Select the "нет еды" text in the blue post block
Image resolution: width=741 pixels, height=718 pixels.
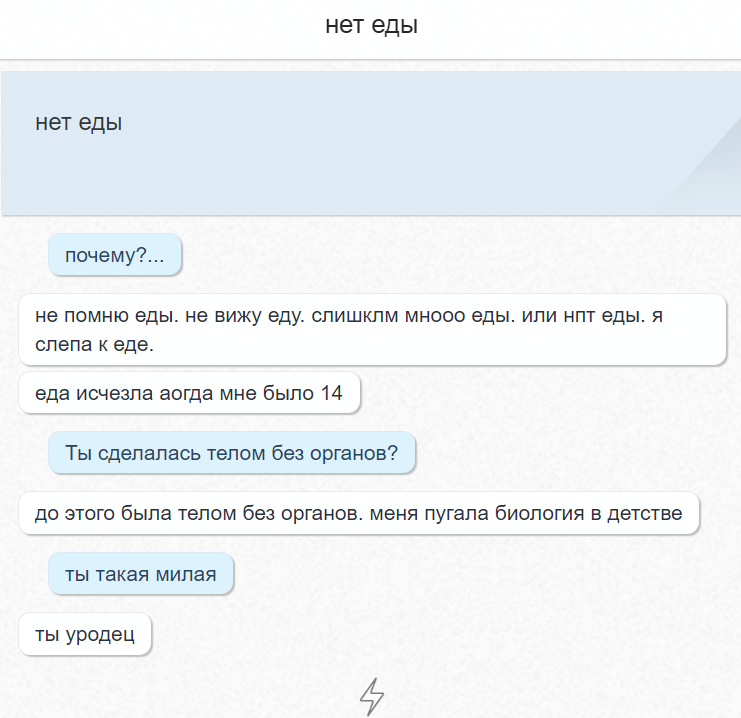[x=79, y=123]
